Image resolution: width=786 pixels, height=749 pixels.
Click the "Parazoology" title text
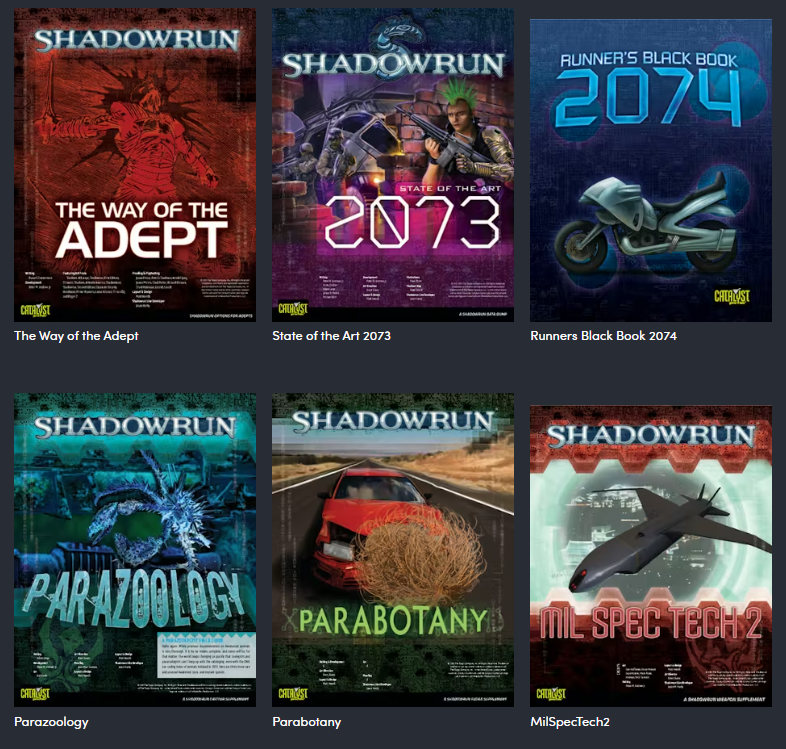click(x=51, y=722)
